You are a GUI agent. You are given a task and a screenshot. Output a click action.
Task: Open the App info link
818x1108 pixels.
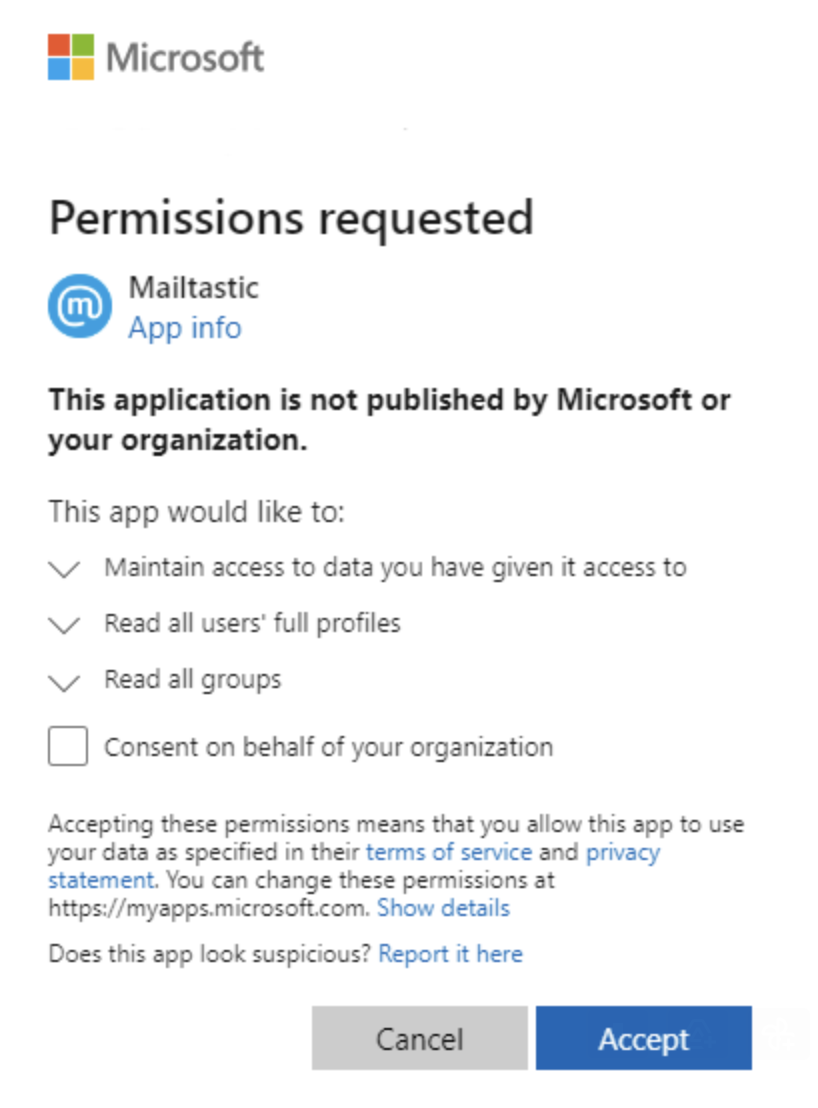click(x=184, y=328)
